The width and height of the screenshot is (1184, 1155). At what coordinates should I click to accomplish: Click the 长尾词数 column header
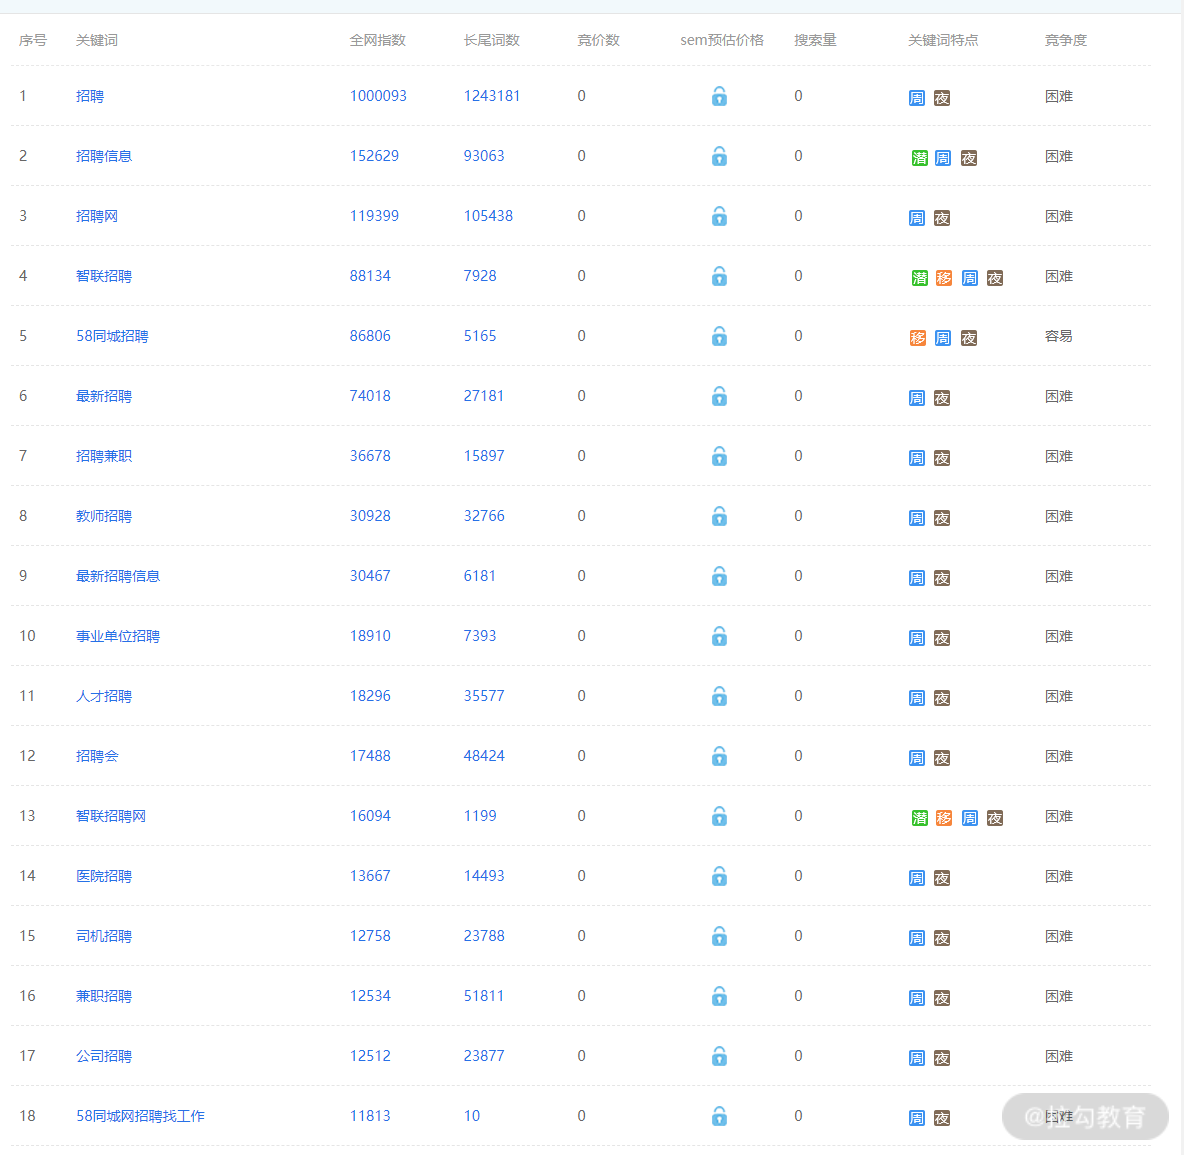coord(492,40)
